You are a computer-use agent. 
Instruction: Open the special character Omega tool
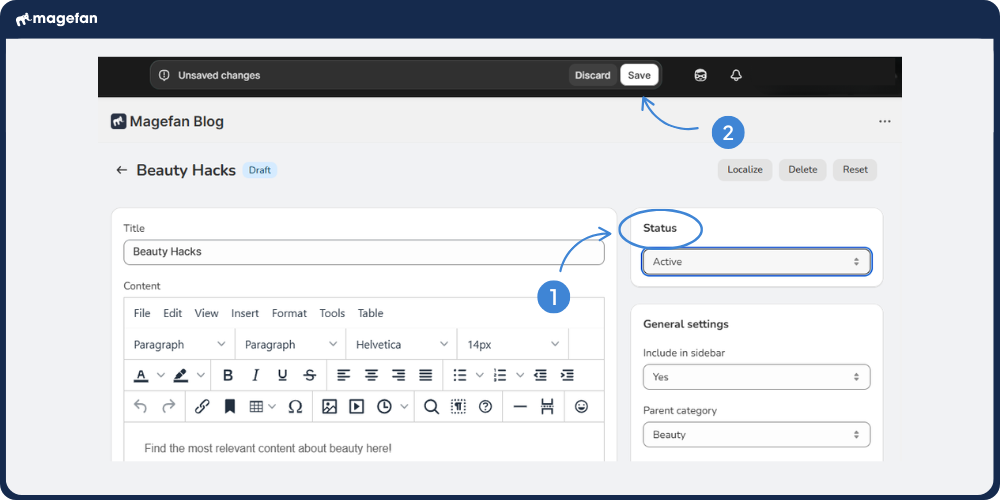[x=295, y=407]
